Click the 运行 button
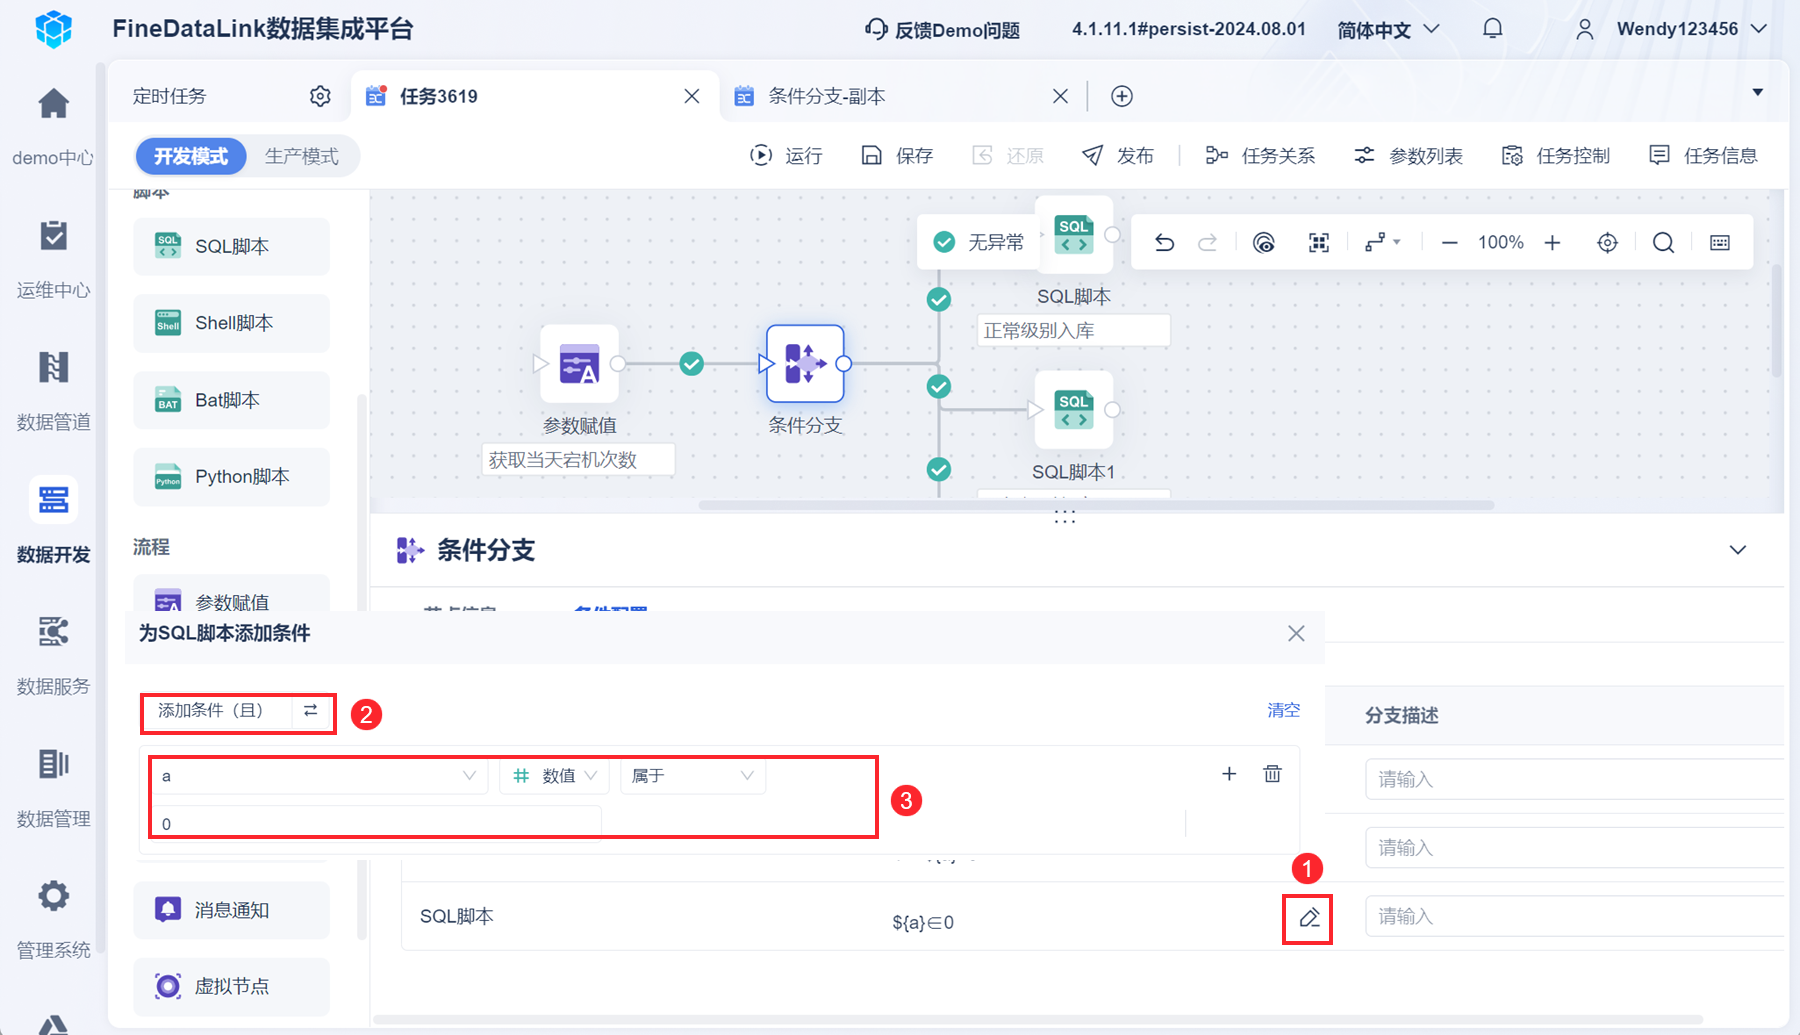 786,156
